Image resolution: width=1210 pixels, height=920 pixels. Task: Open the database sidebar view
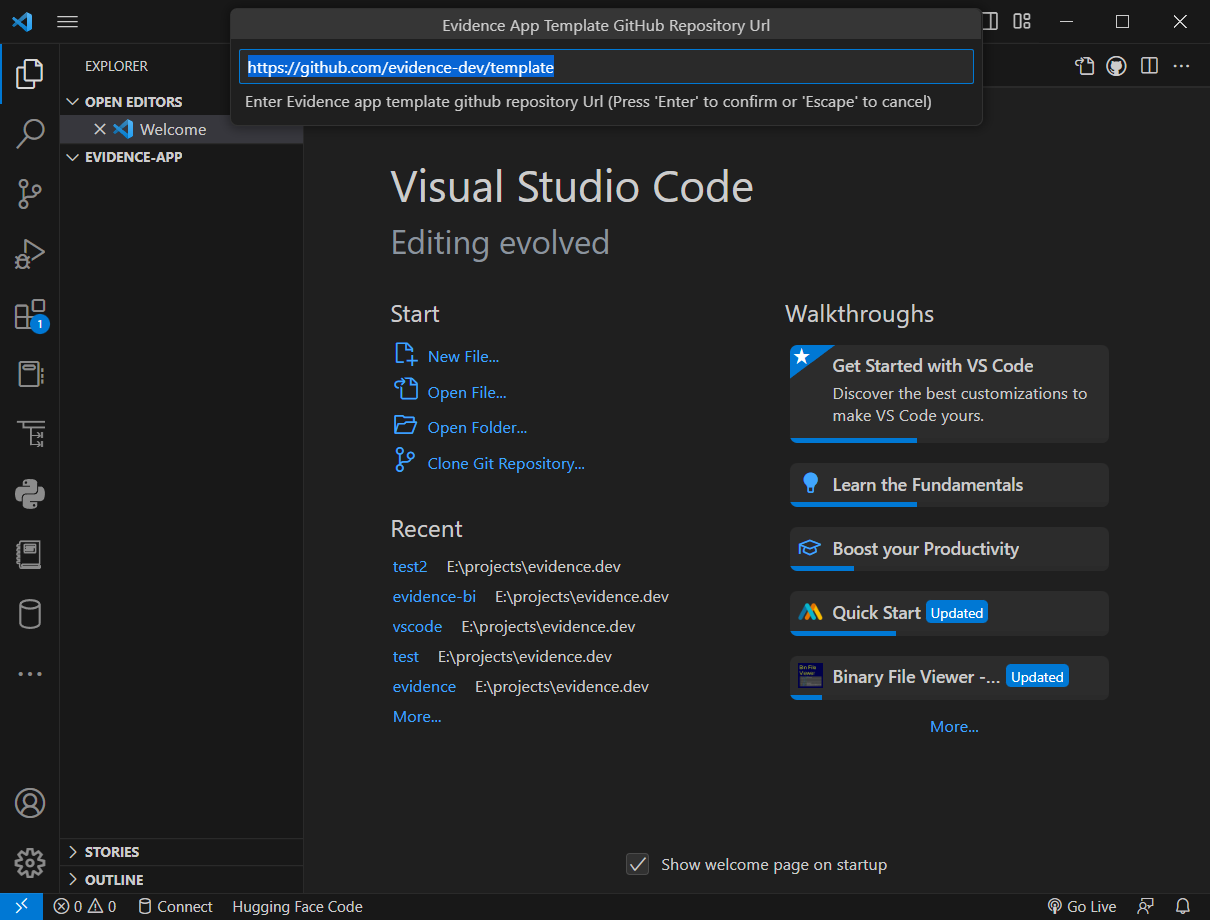30,613
